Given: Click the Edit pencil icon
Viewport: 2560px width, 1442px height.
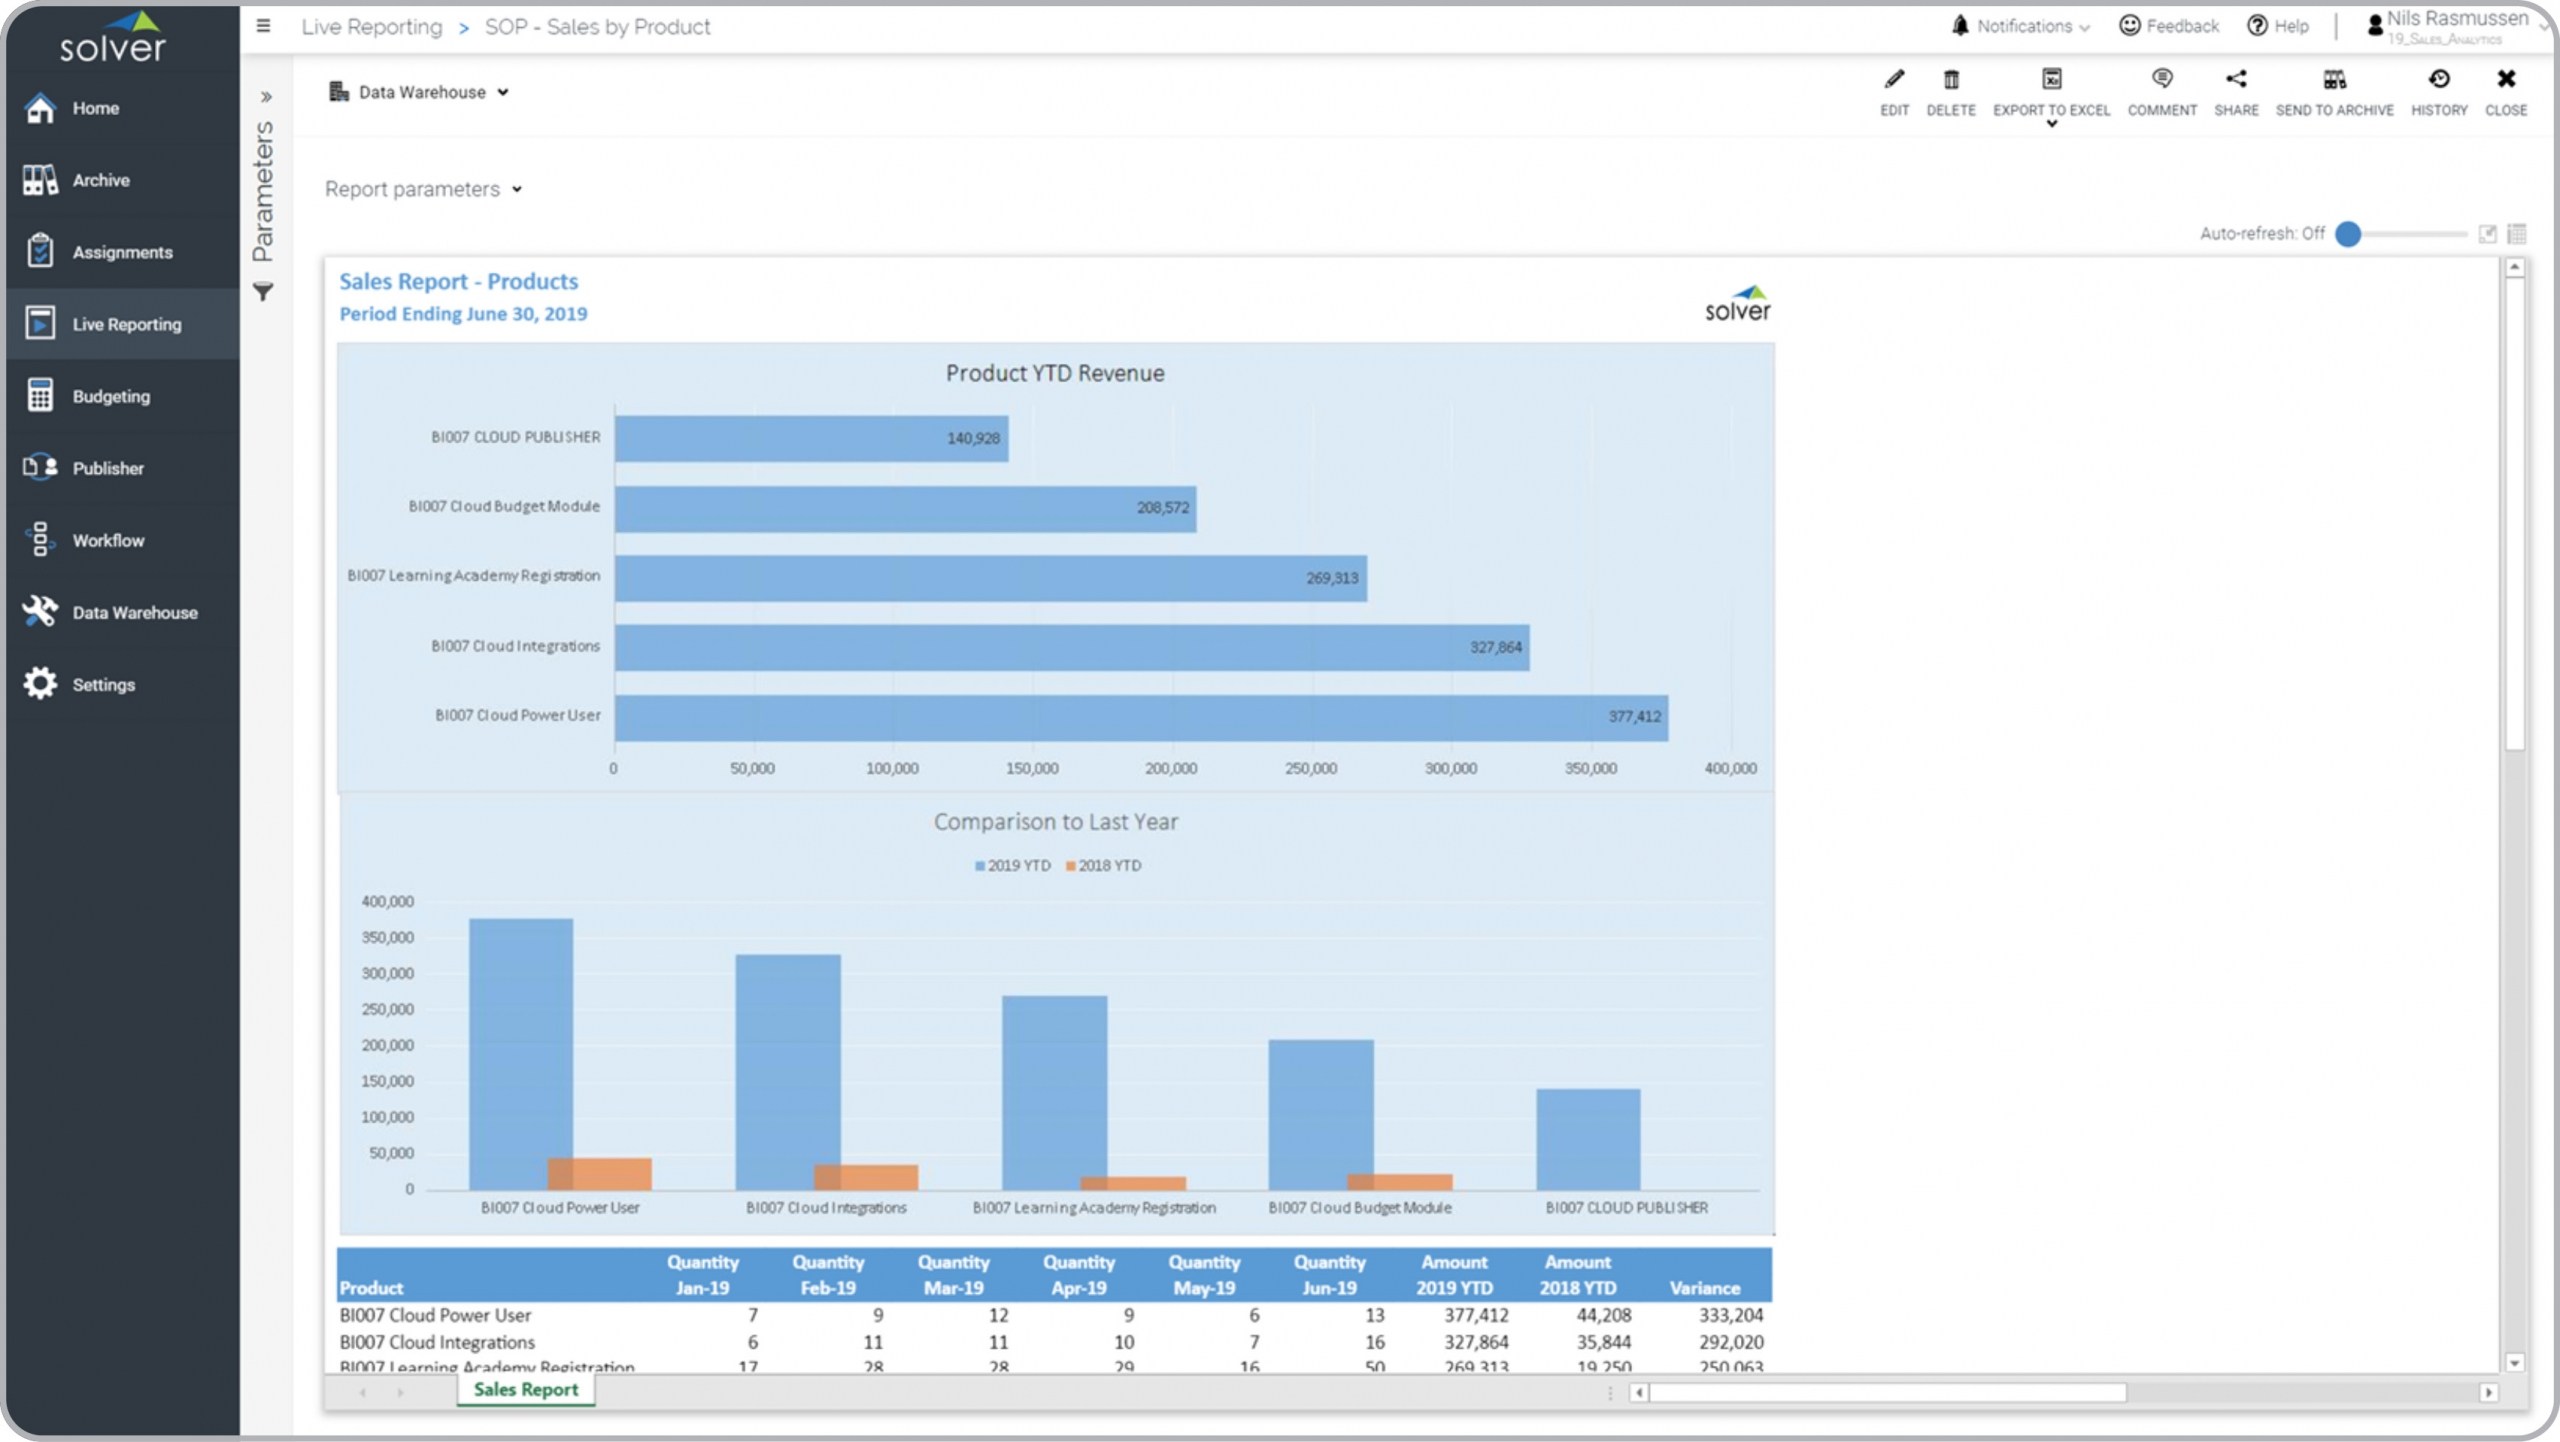Looking at the screenshot, I should [x=1894, y=80].
